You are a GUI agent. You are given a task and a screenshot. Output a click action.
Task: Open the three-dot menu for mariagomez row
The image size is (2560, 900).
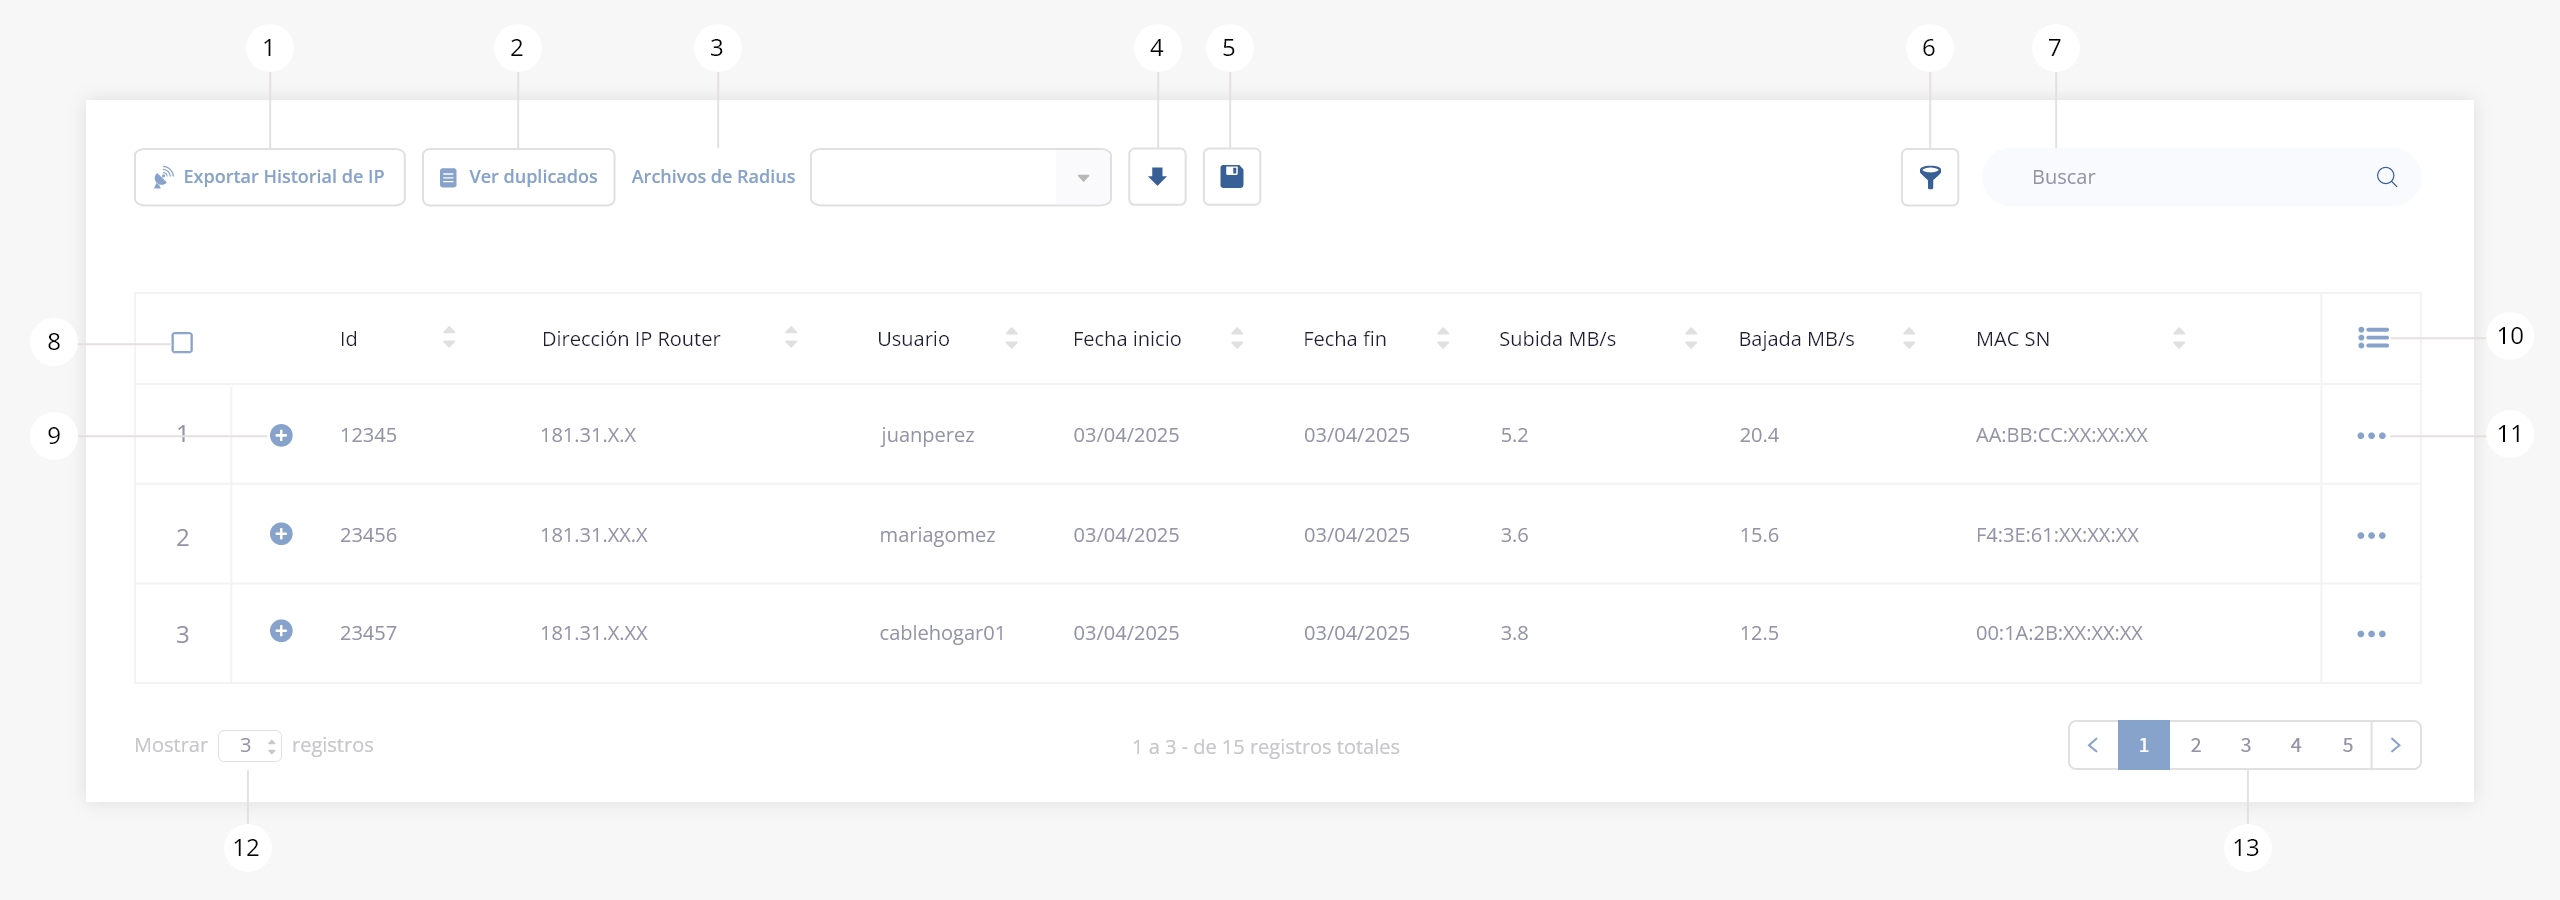2371,536
